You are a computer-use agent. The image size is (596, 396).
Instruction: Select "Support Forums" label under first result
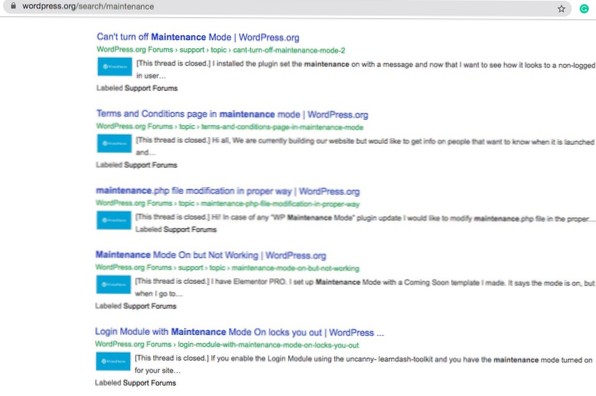point(151,88)
